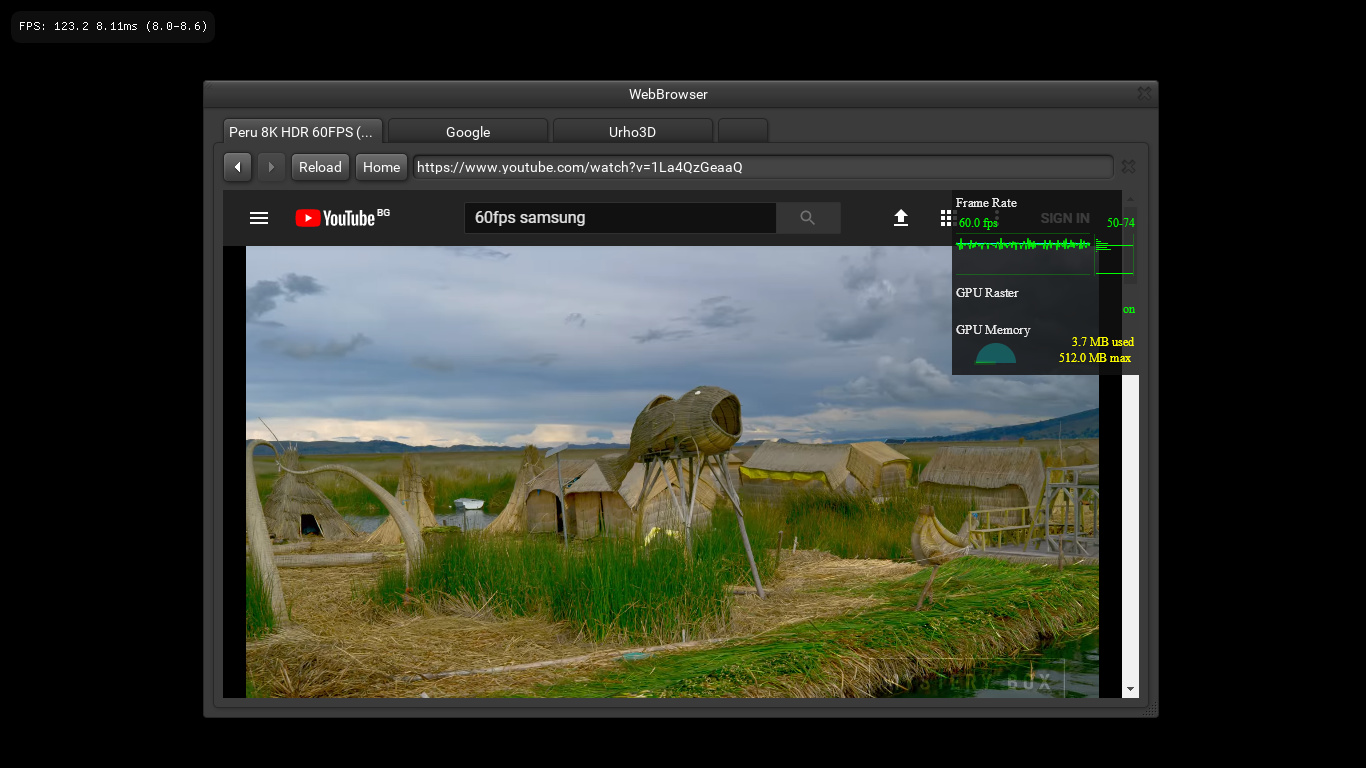Run the YouTube search magnifier button
The height and width of the screenshot is (768, 1366).
click(808, 218)
